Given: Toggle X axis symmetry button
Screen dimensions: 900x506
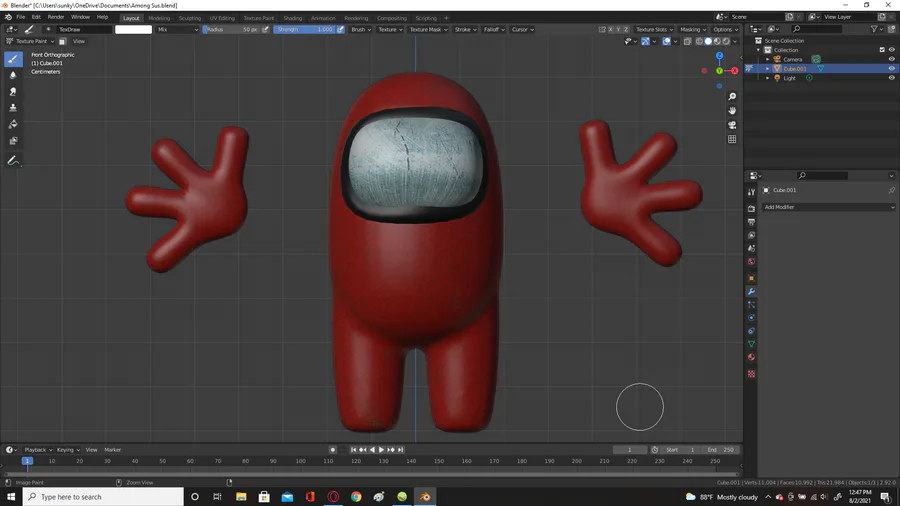Looking at the screenshot, I should (x=610, y=29).
